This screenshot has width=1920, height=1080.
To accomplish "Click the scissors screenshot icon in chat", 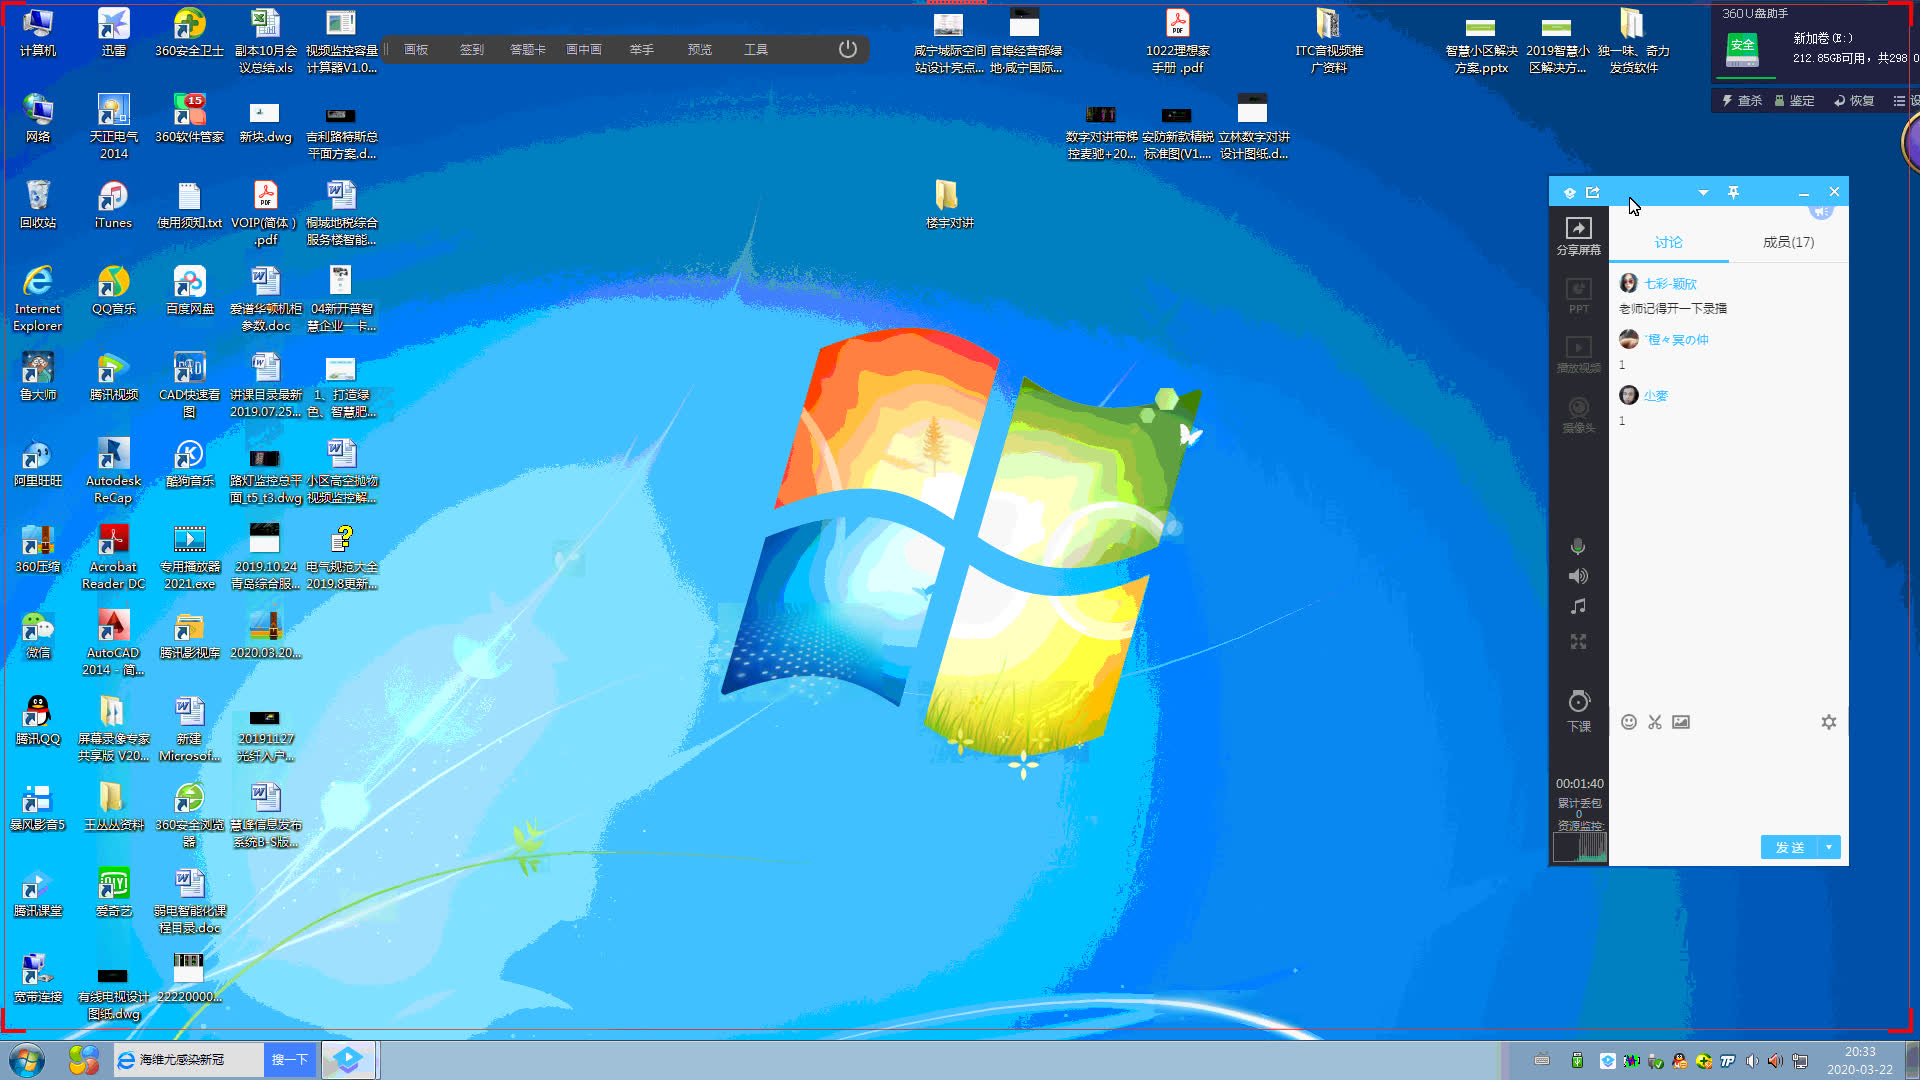I will click(1655, 722).
